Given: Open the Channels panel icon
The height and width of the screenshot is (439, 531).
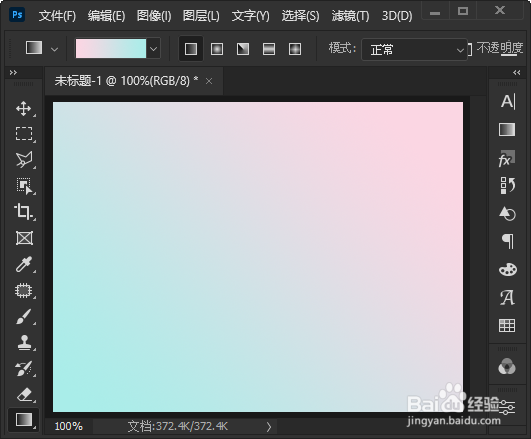Looking at the screenshot, I should (507, 367).
